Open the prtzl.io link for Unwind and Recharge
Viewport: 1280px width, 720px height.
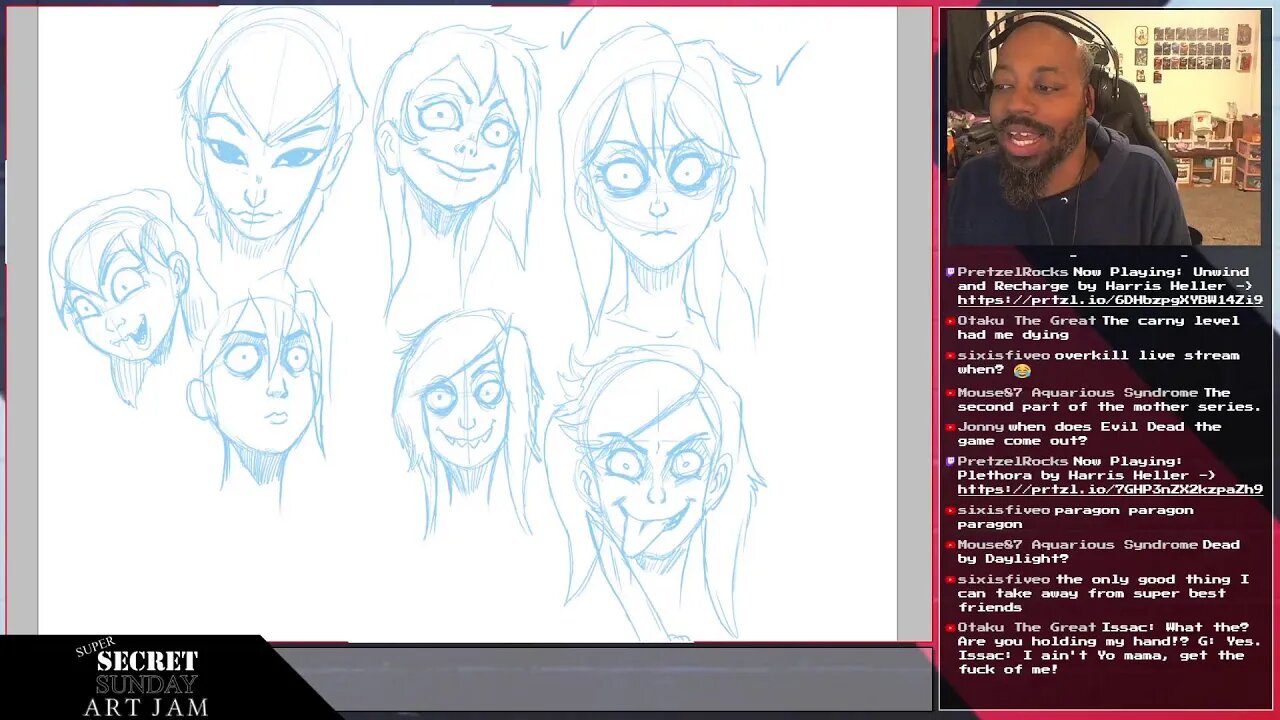coord(1109,300)
